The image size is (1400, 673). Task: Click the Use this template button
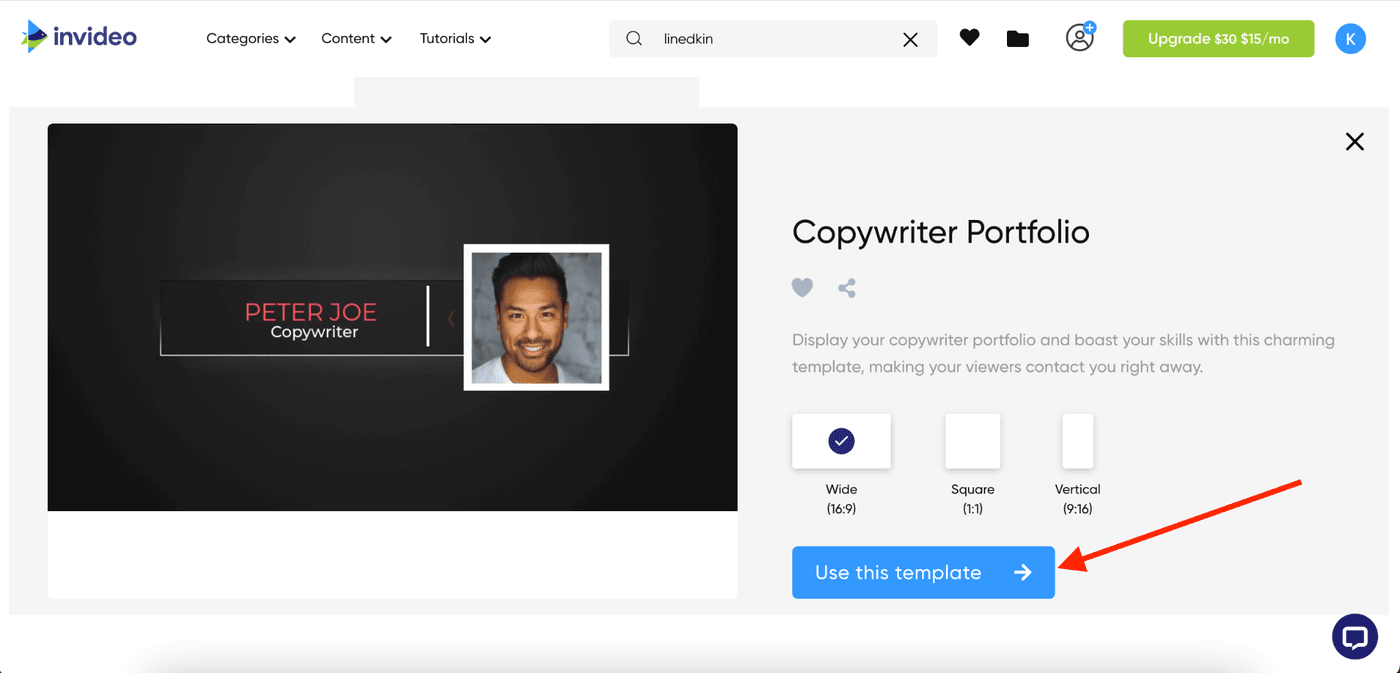point(922,572)
